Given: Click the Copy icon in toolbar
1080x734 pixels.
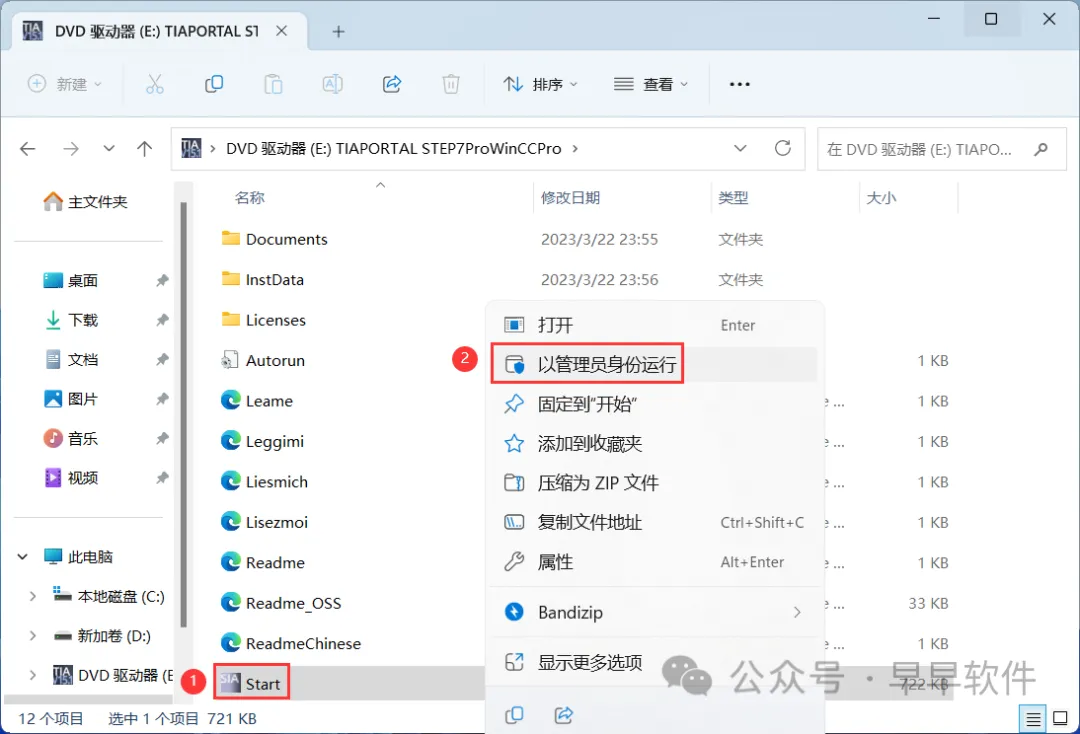Looking at the screenshot, I should point(214,84).
